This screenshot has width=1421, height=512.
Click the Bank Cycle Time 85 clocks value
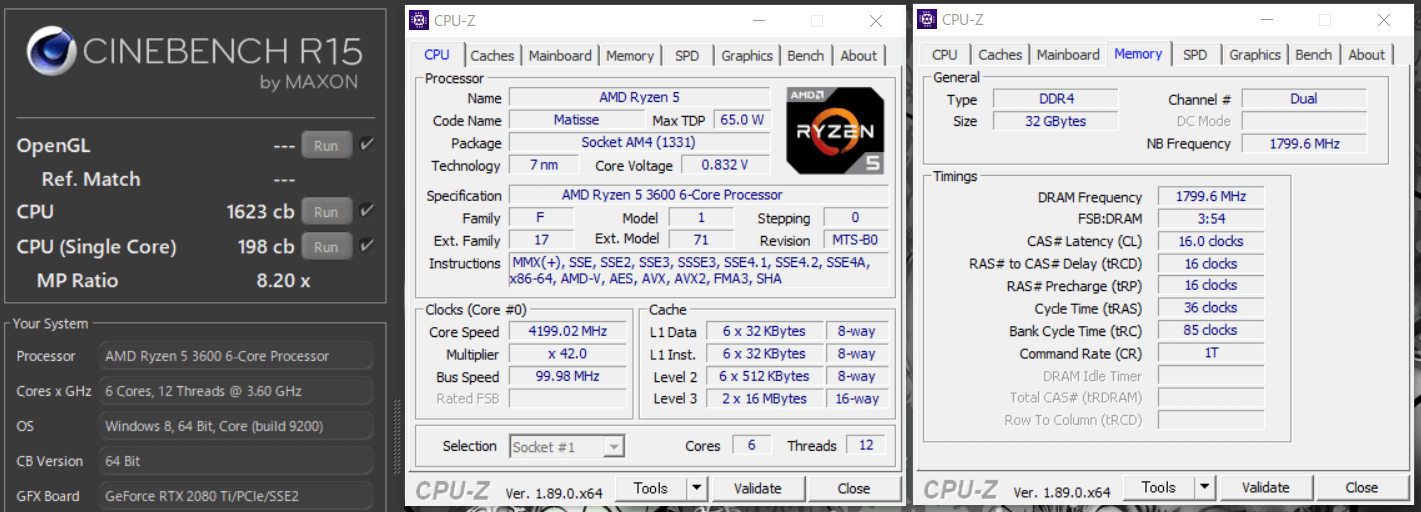coord(1211,330)
